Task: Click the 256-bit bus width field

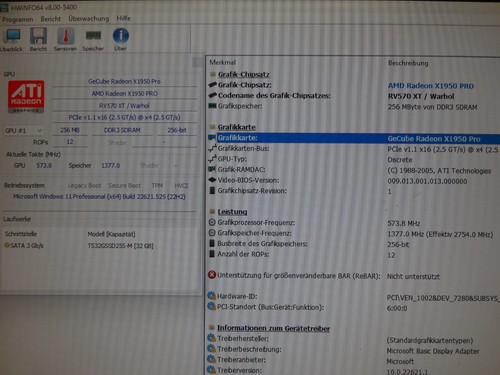Action: tap(177, 130)
